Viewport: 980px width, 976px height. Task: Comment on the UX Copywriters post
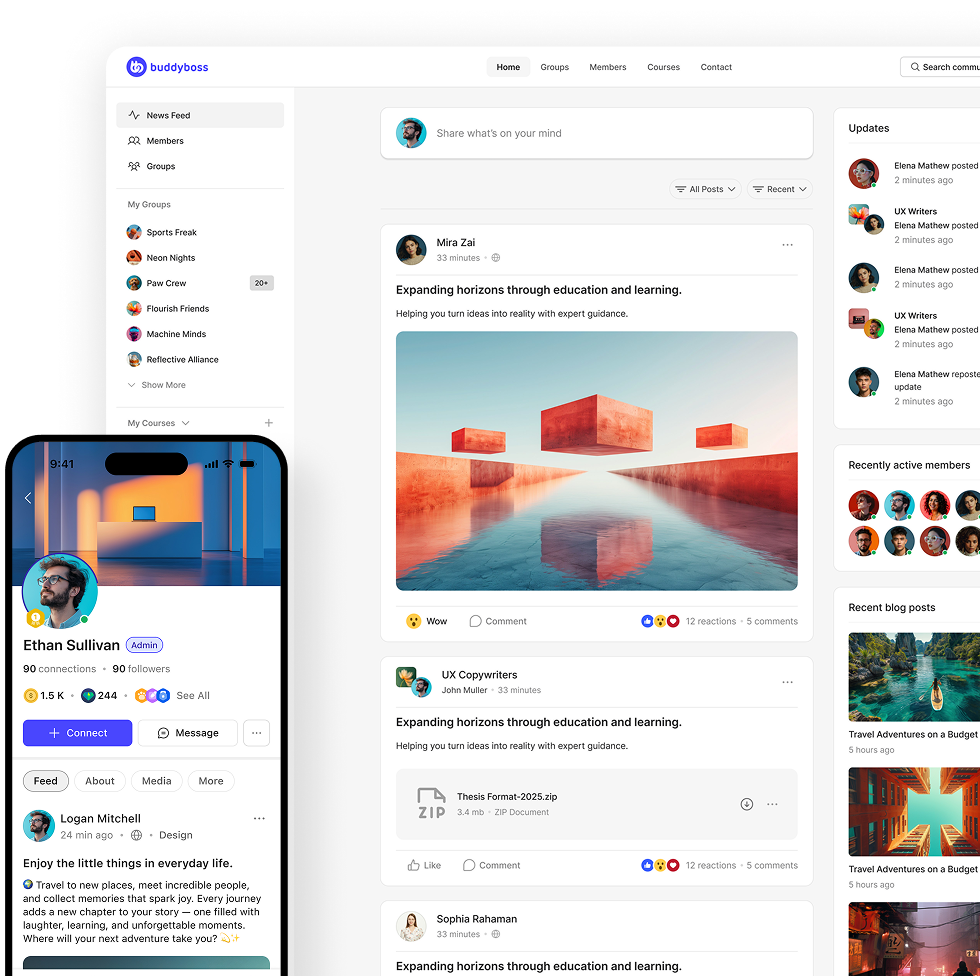point(491,865)
